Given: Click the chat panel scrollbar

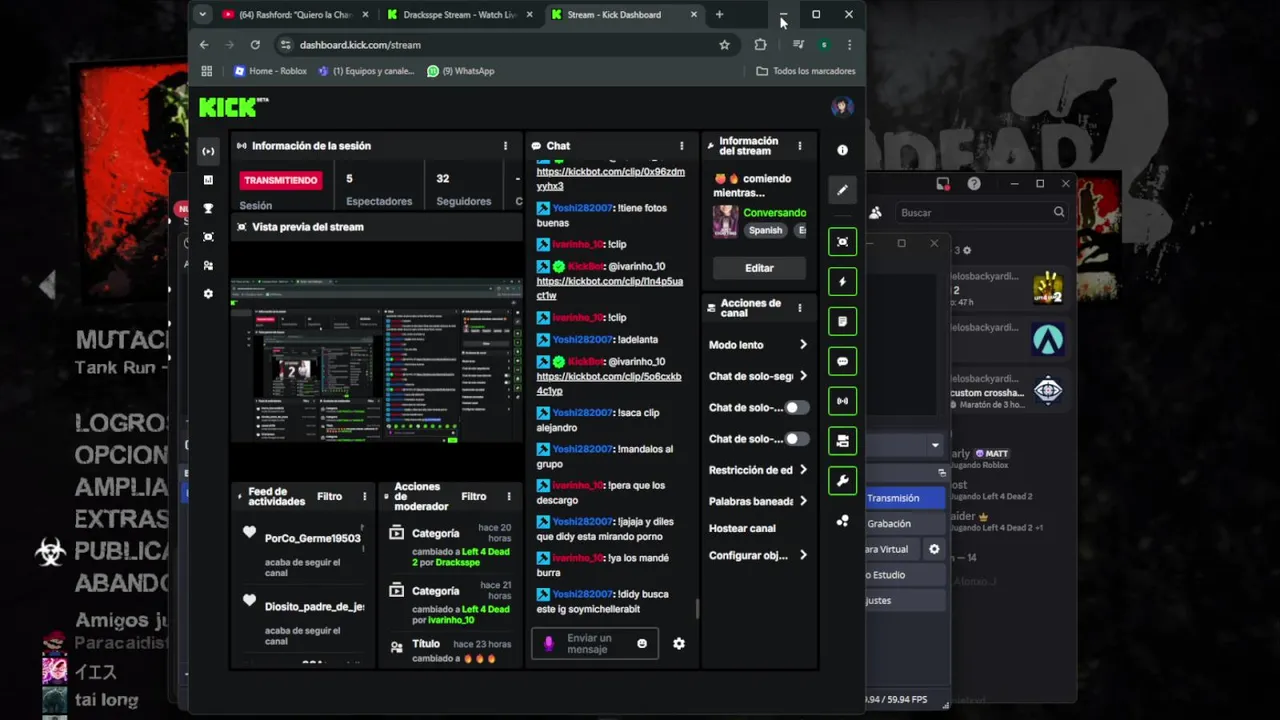Looking at the screenshot, I should 697,608.
